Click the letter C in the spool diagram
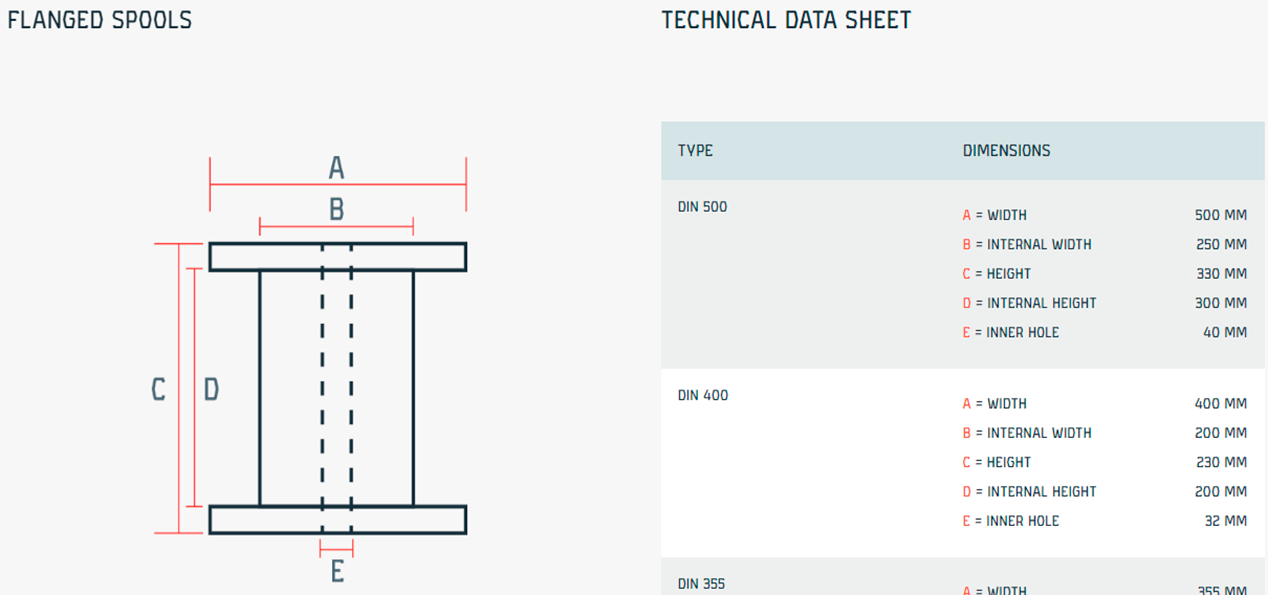Screen dimensions: 1268x595 158,389
